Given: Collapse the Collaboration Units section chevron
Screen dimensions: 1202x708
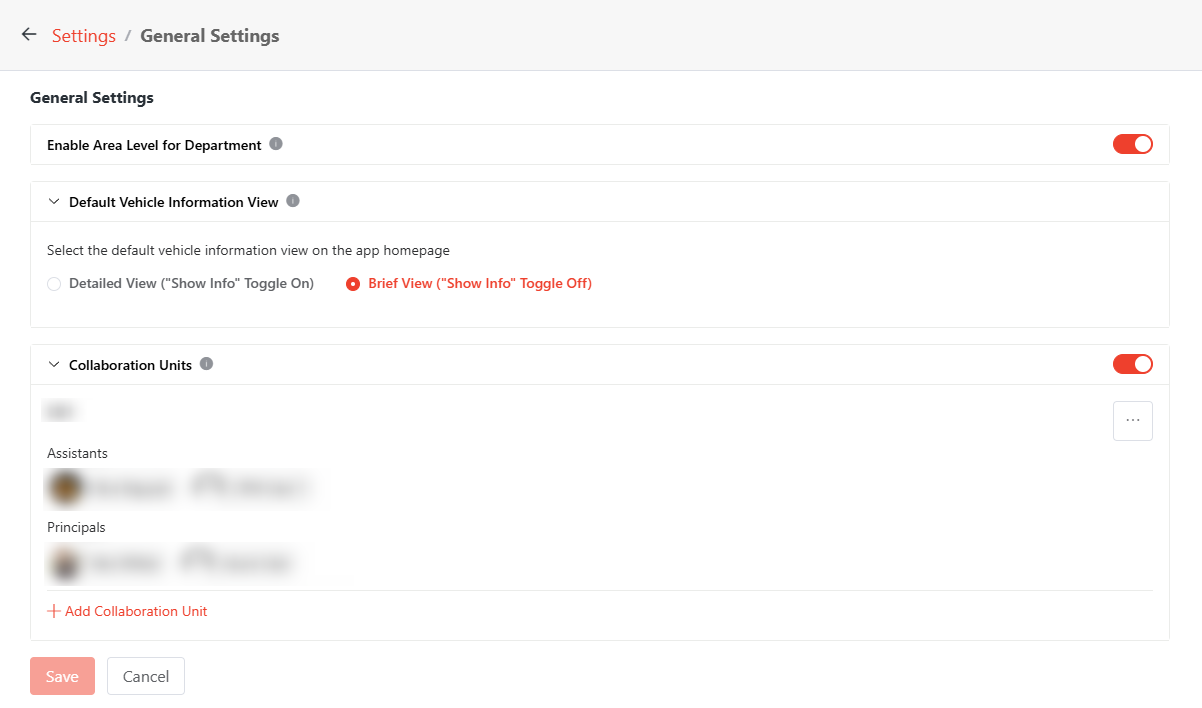Looking at the screenshot, I should point(54,365).
